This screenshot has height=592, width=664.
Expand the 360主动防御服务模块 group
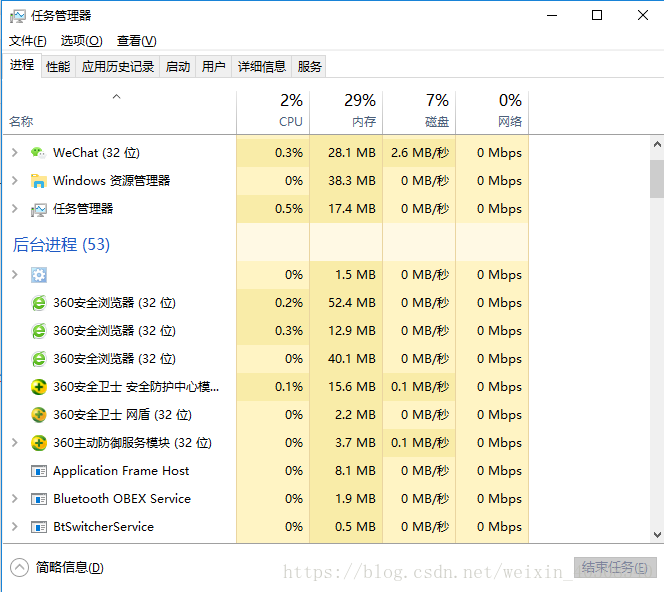click(x=15, y=443)
